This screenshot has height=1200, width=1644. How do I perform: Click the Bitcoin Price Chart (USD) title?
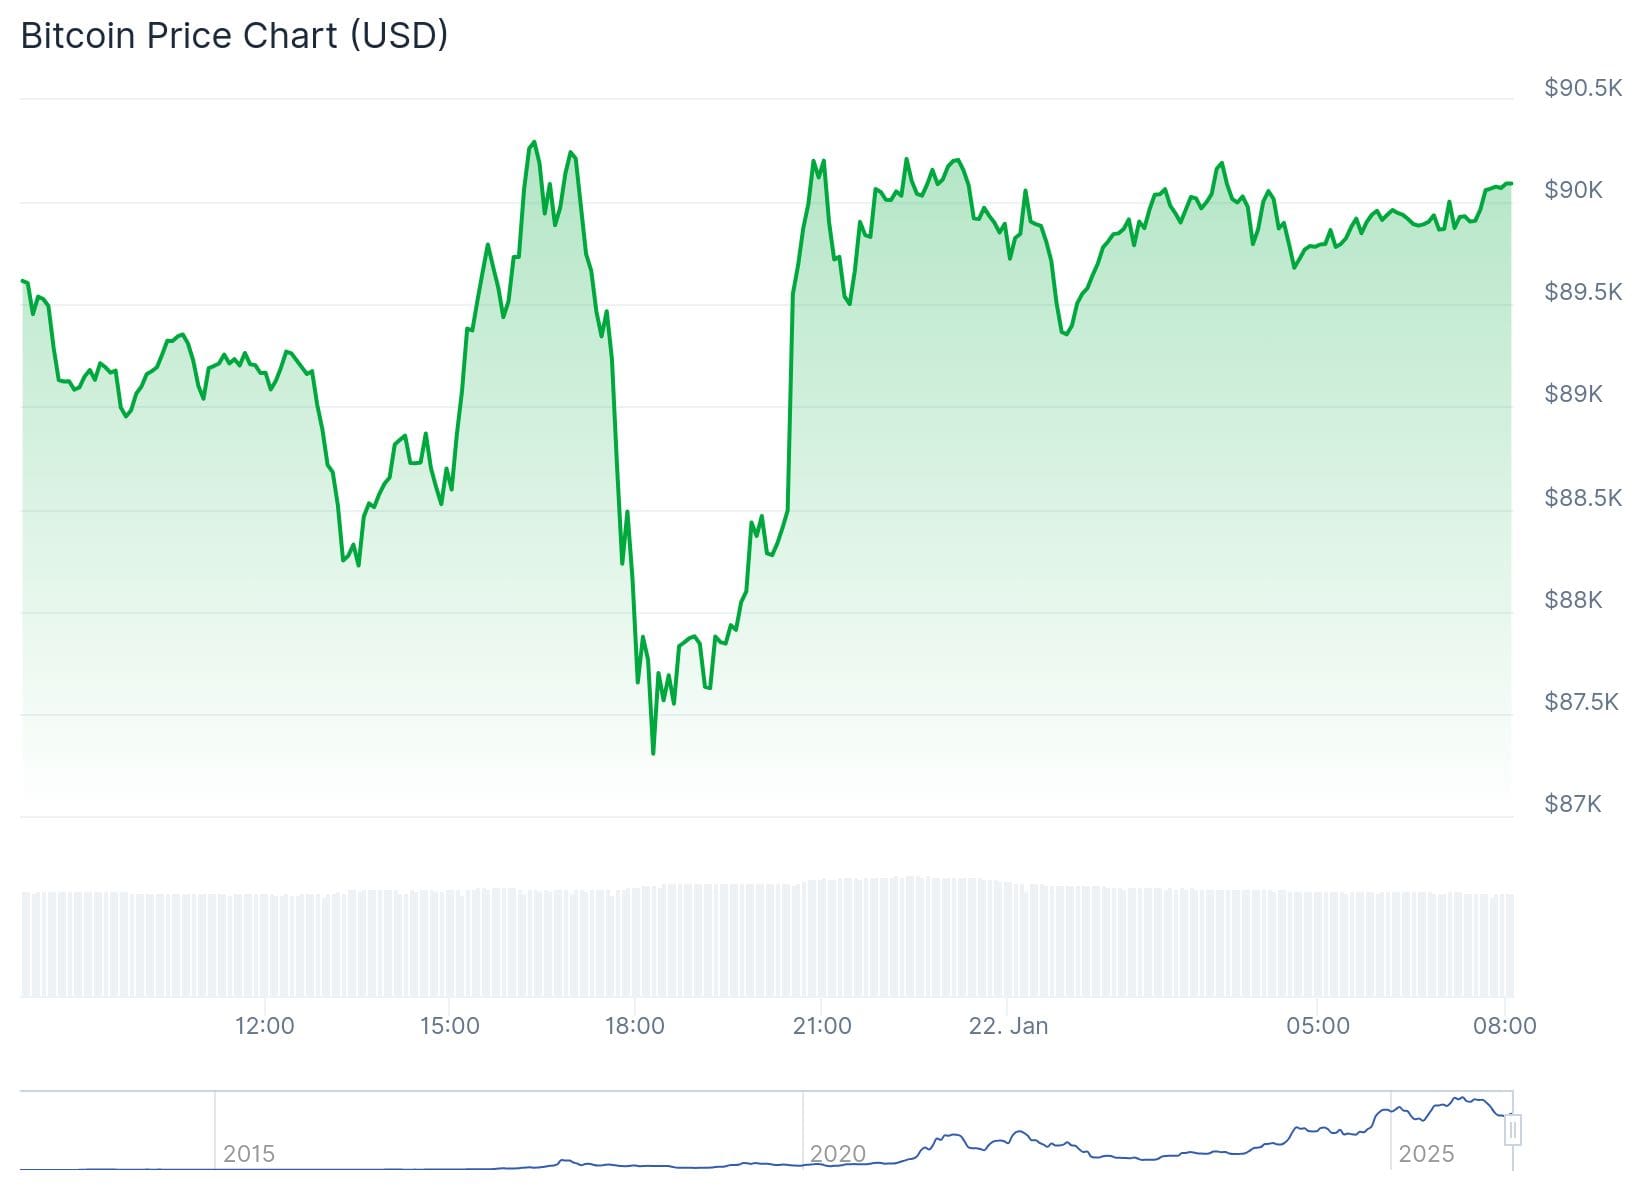(x=234, y=36)
